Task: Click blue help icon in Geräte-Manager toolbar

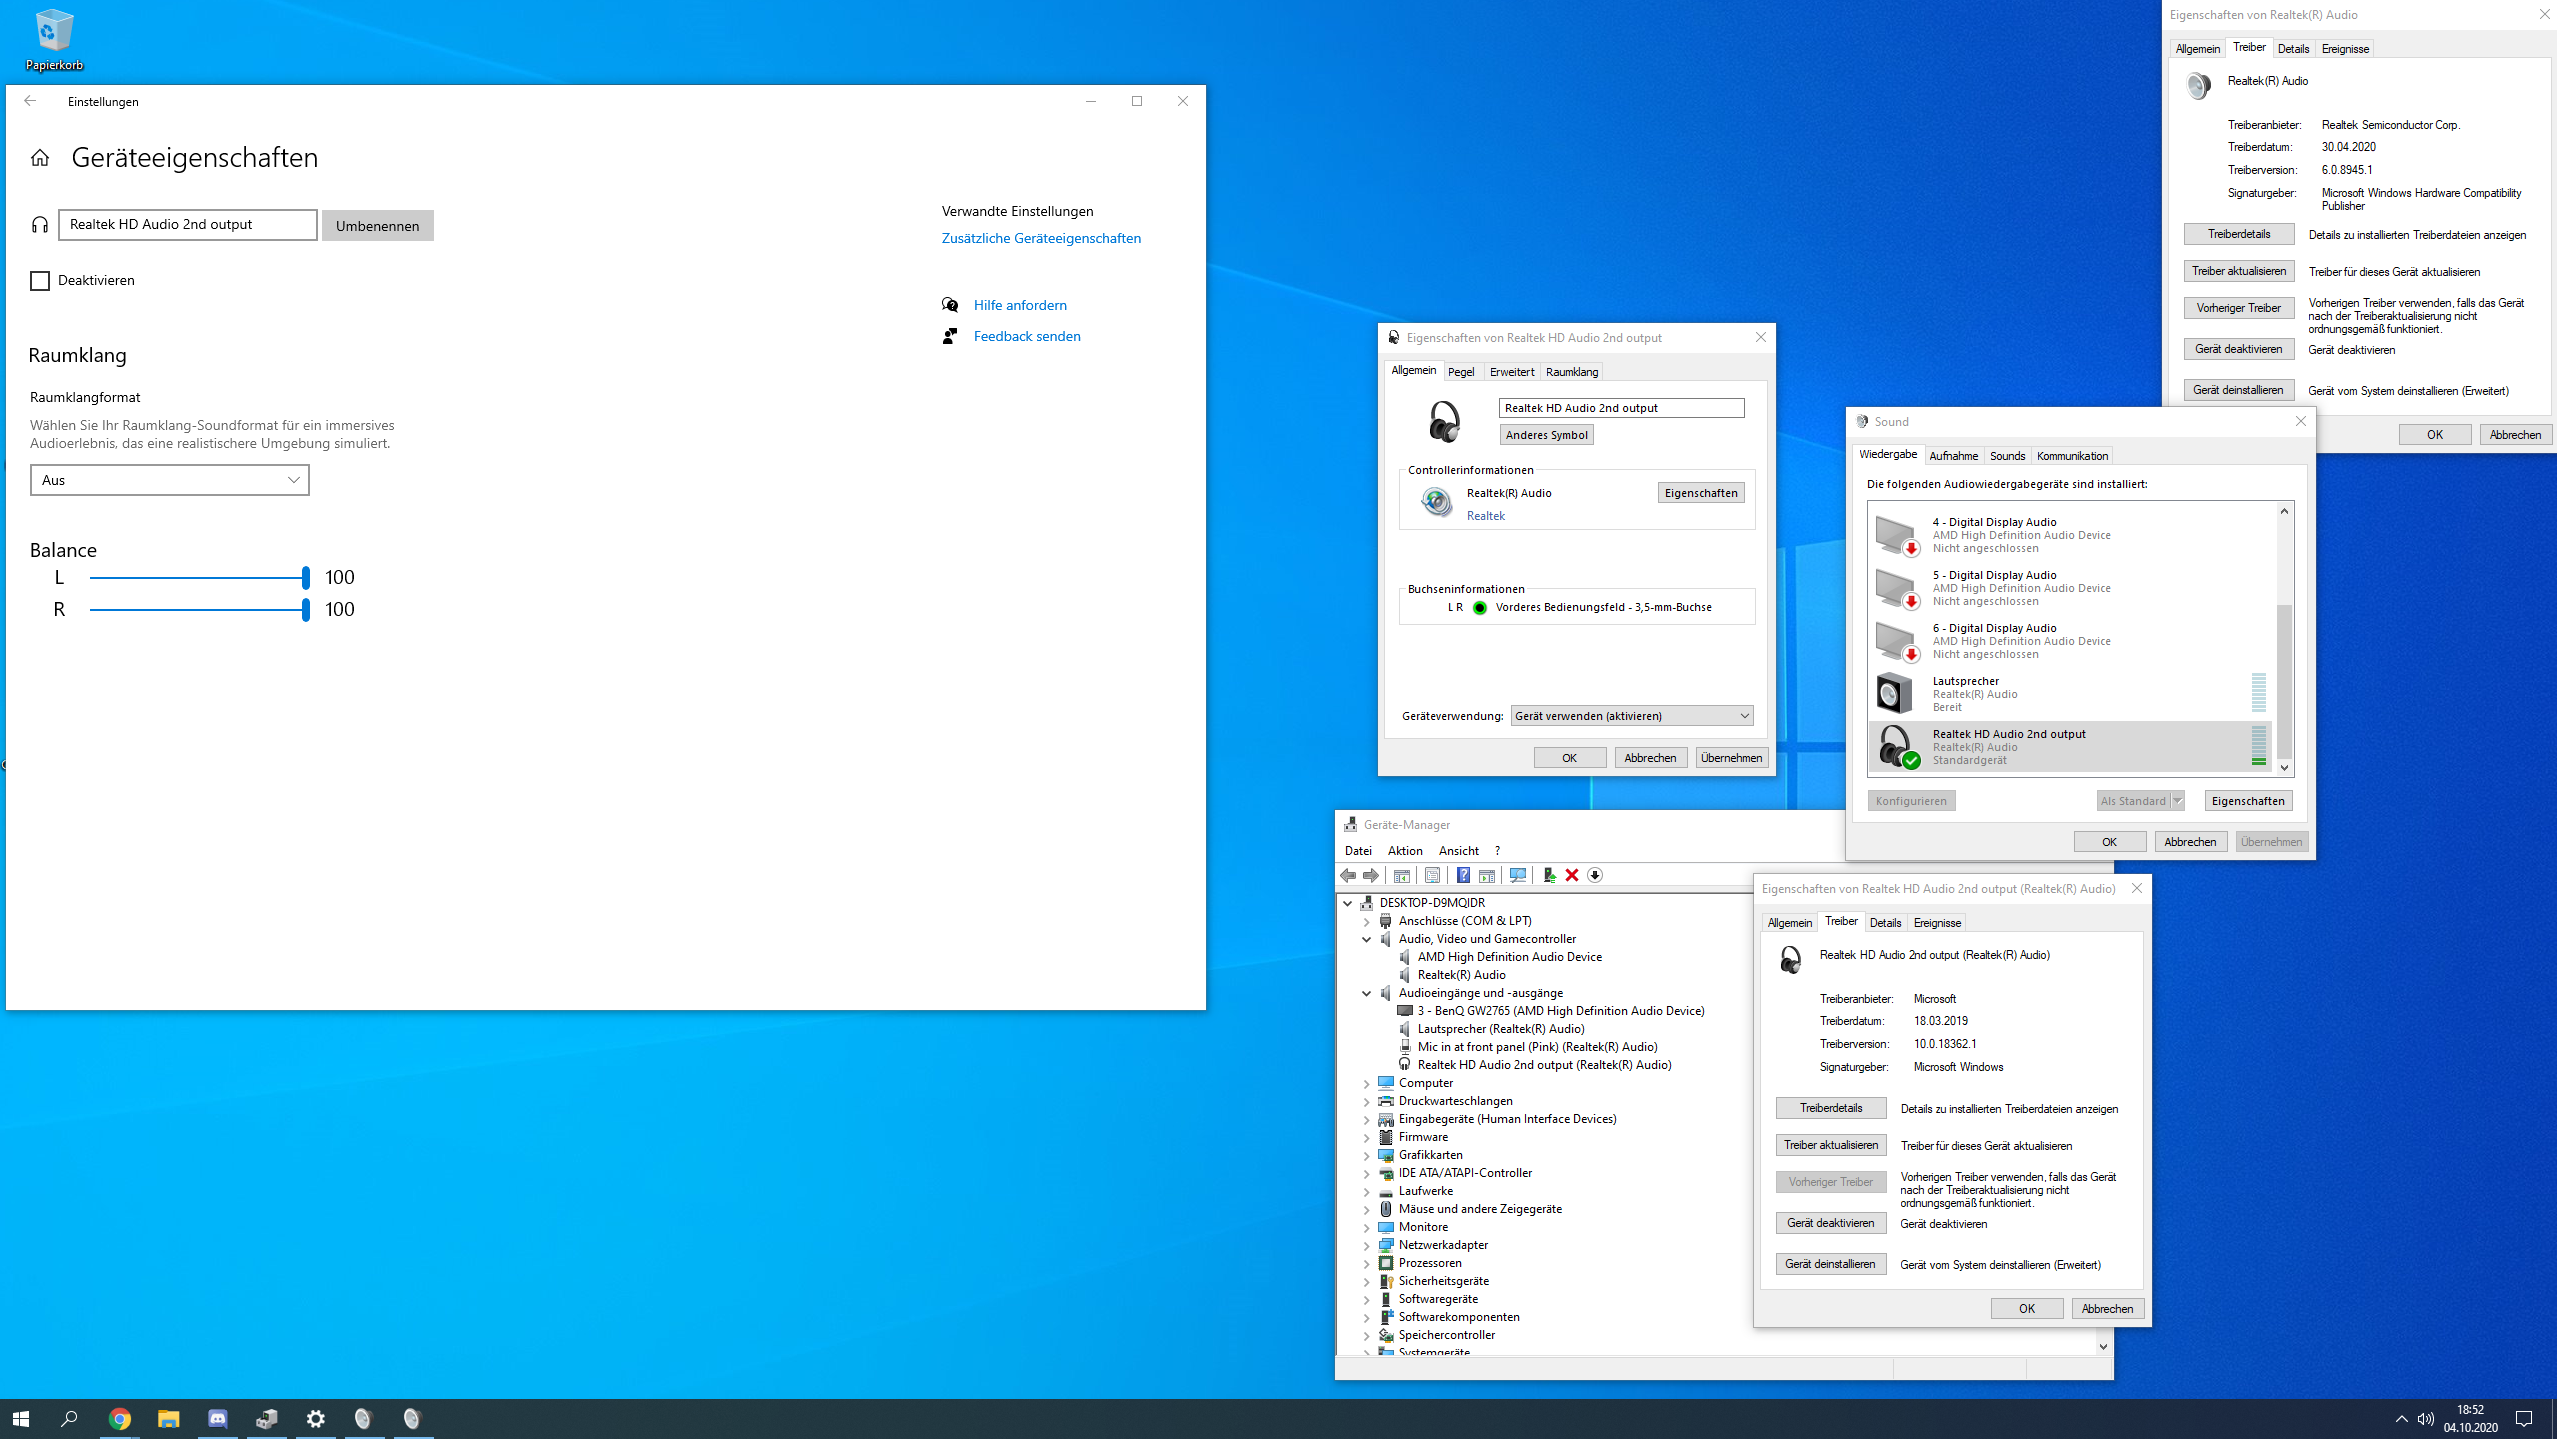Action: point(1463,875)
